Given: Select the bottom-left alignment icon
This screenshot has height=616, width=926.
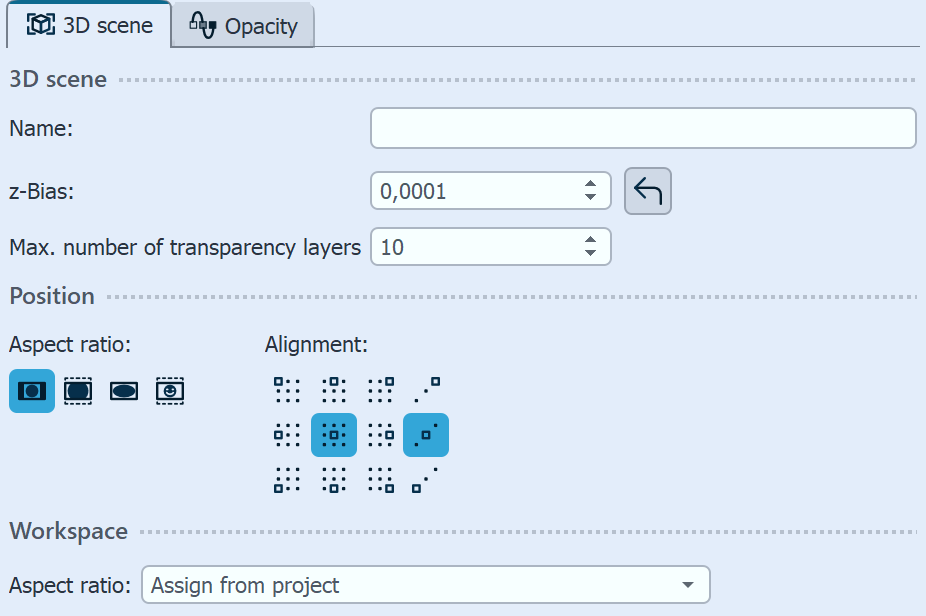Looking at the screenshot, I should pos(287,481).
